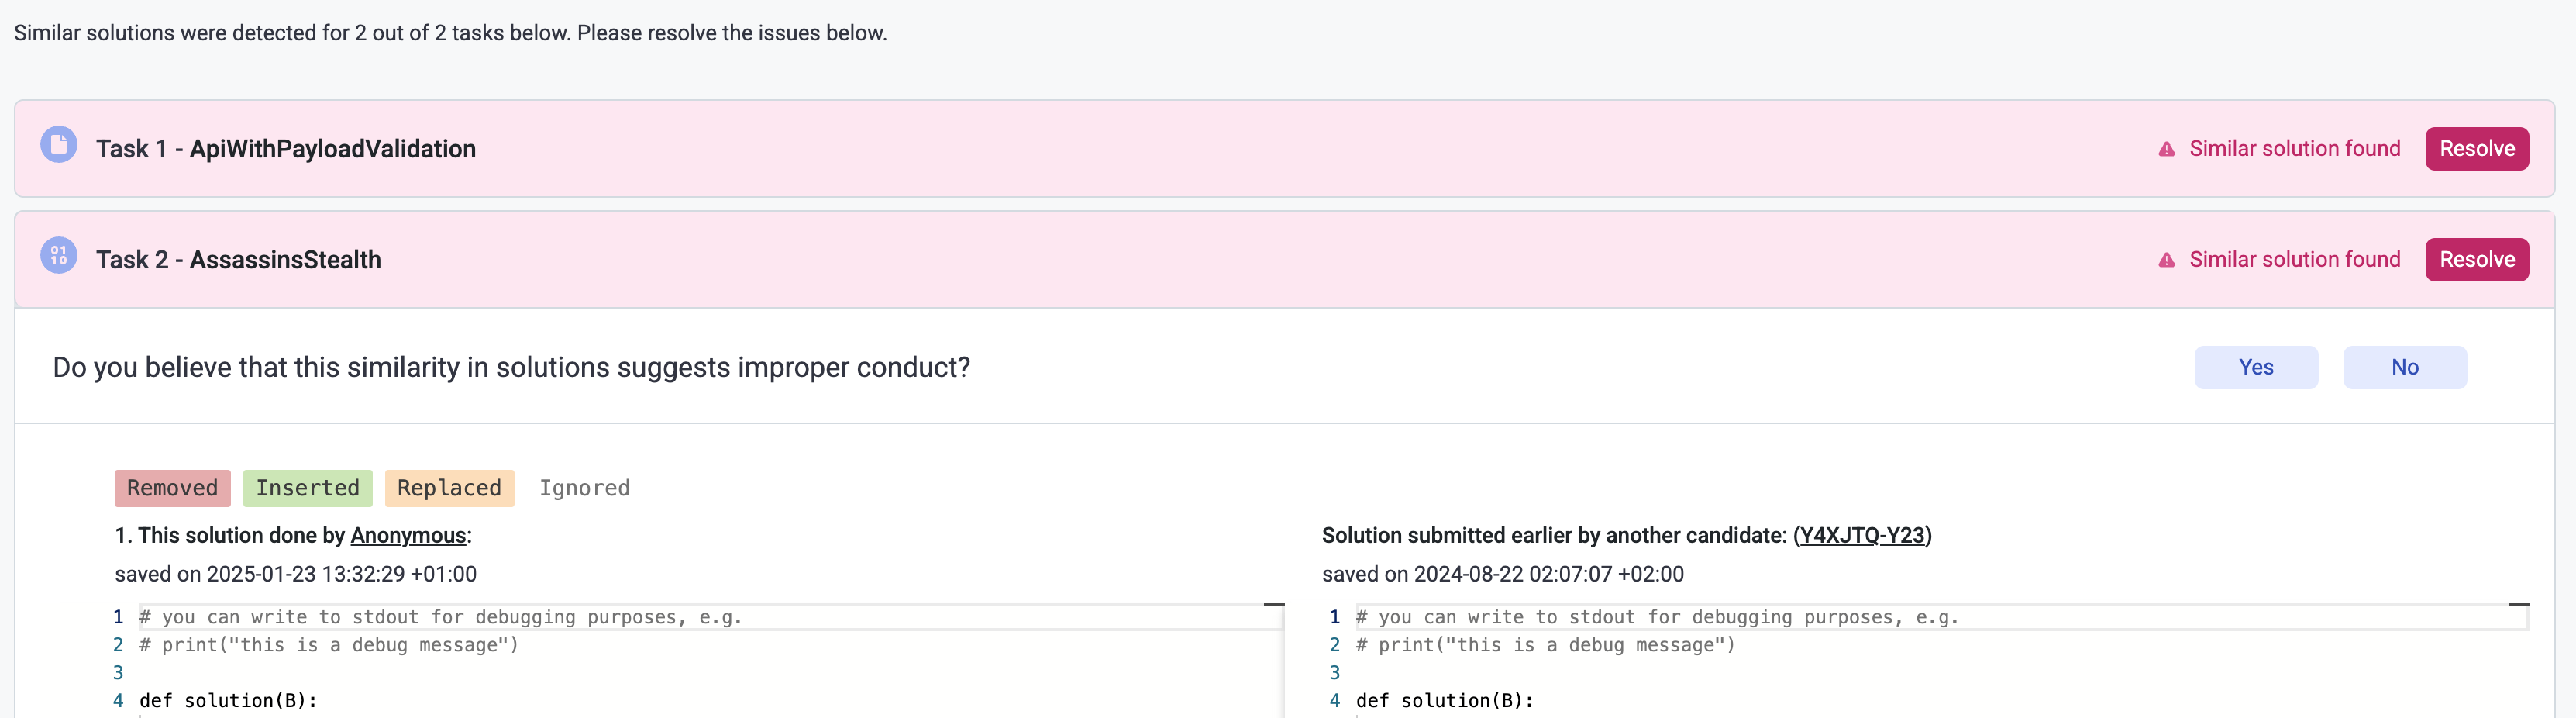Image resolution: width=2576 pixels, height=718 pixels.
Task: Click line 1 in the right code panel
Action: (x=1656, y=617)
